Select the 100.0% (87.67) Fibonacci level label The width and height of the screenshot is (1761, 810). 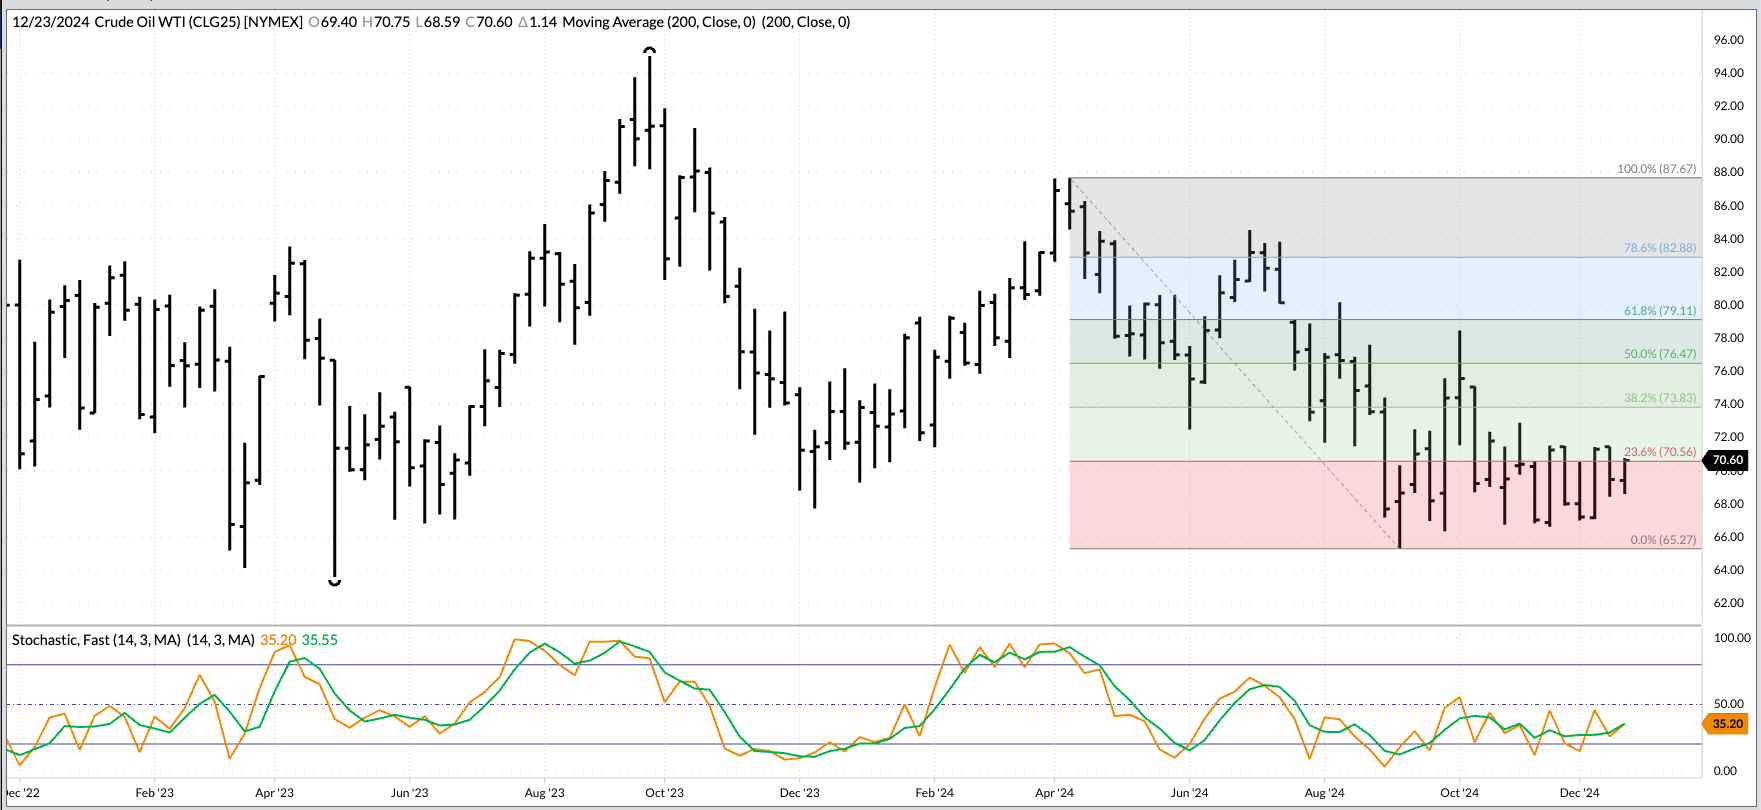pyautogui.click(x=1656, y=169)
